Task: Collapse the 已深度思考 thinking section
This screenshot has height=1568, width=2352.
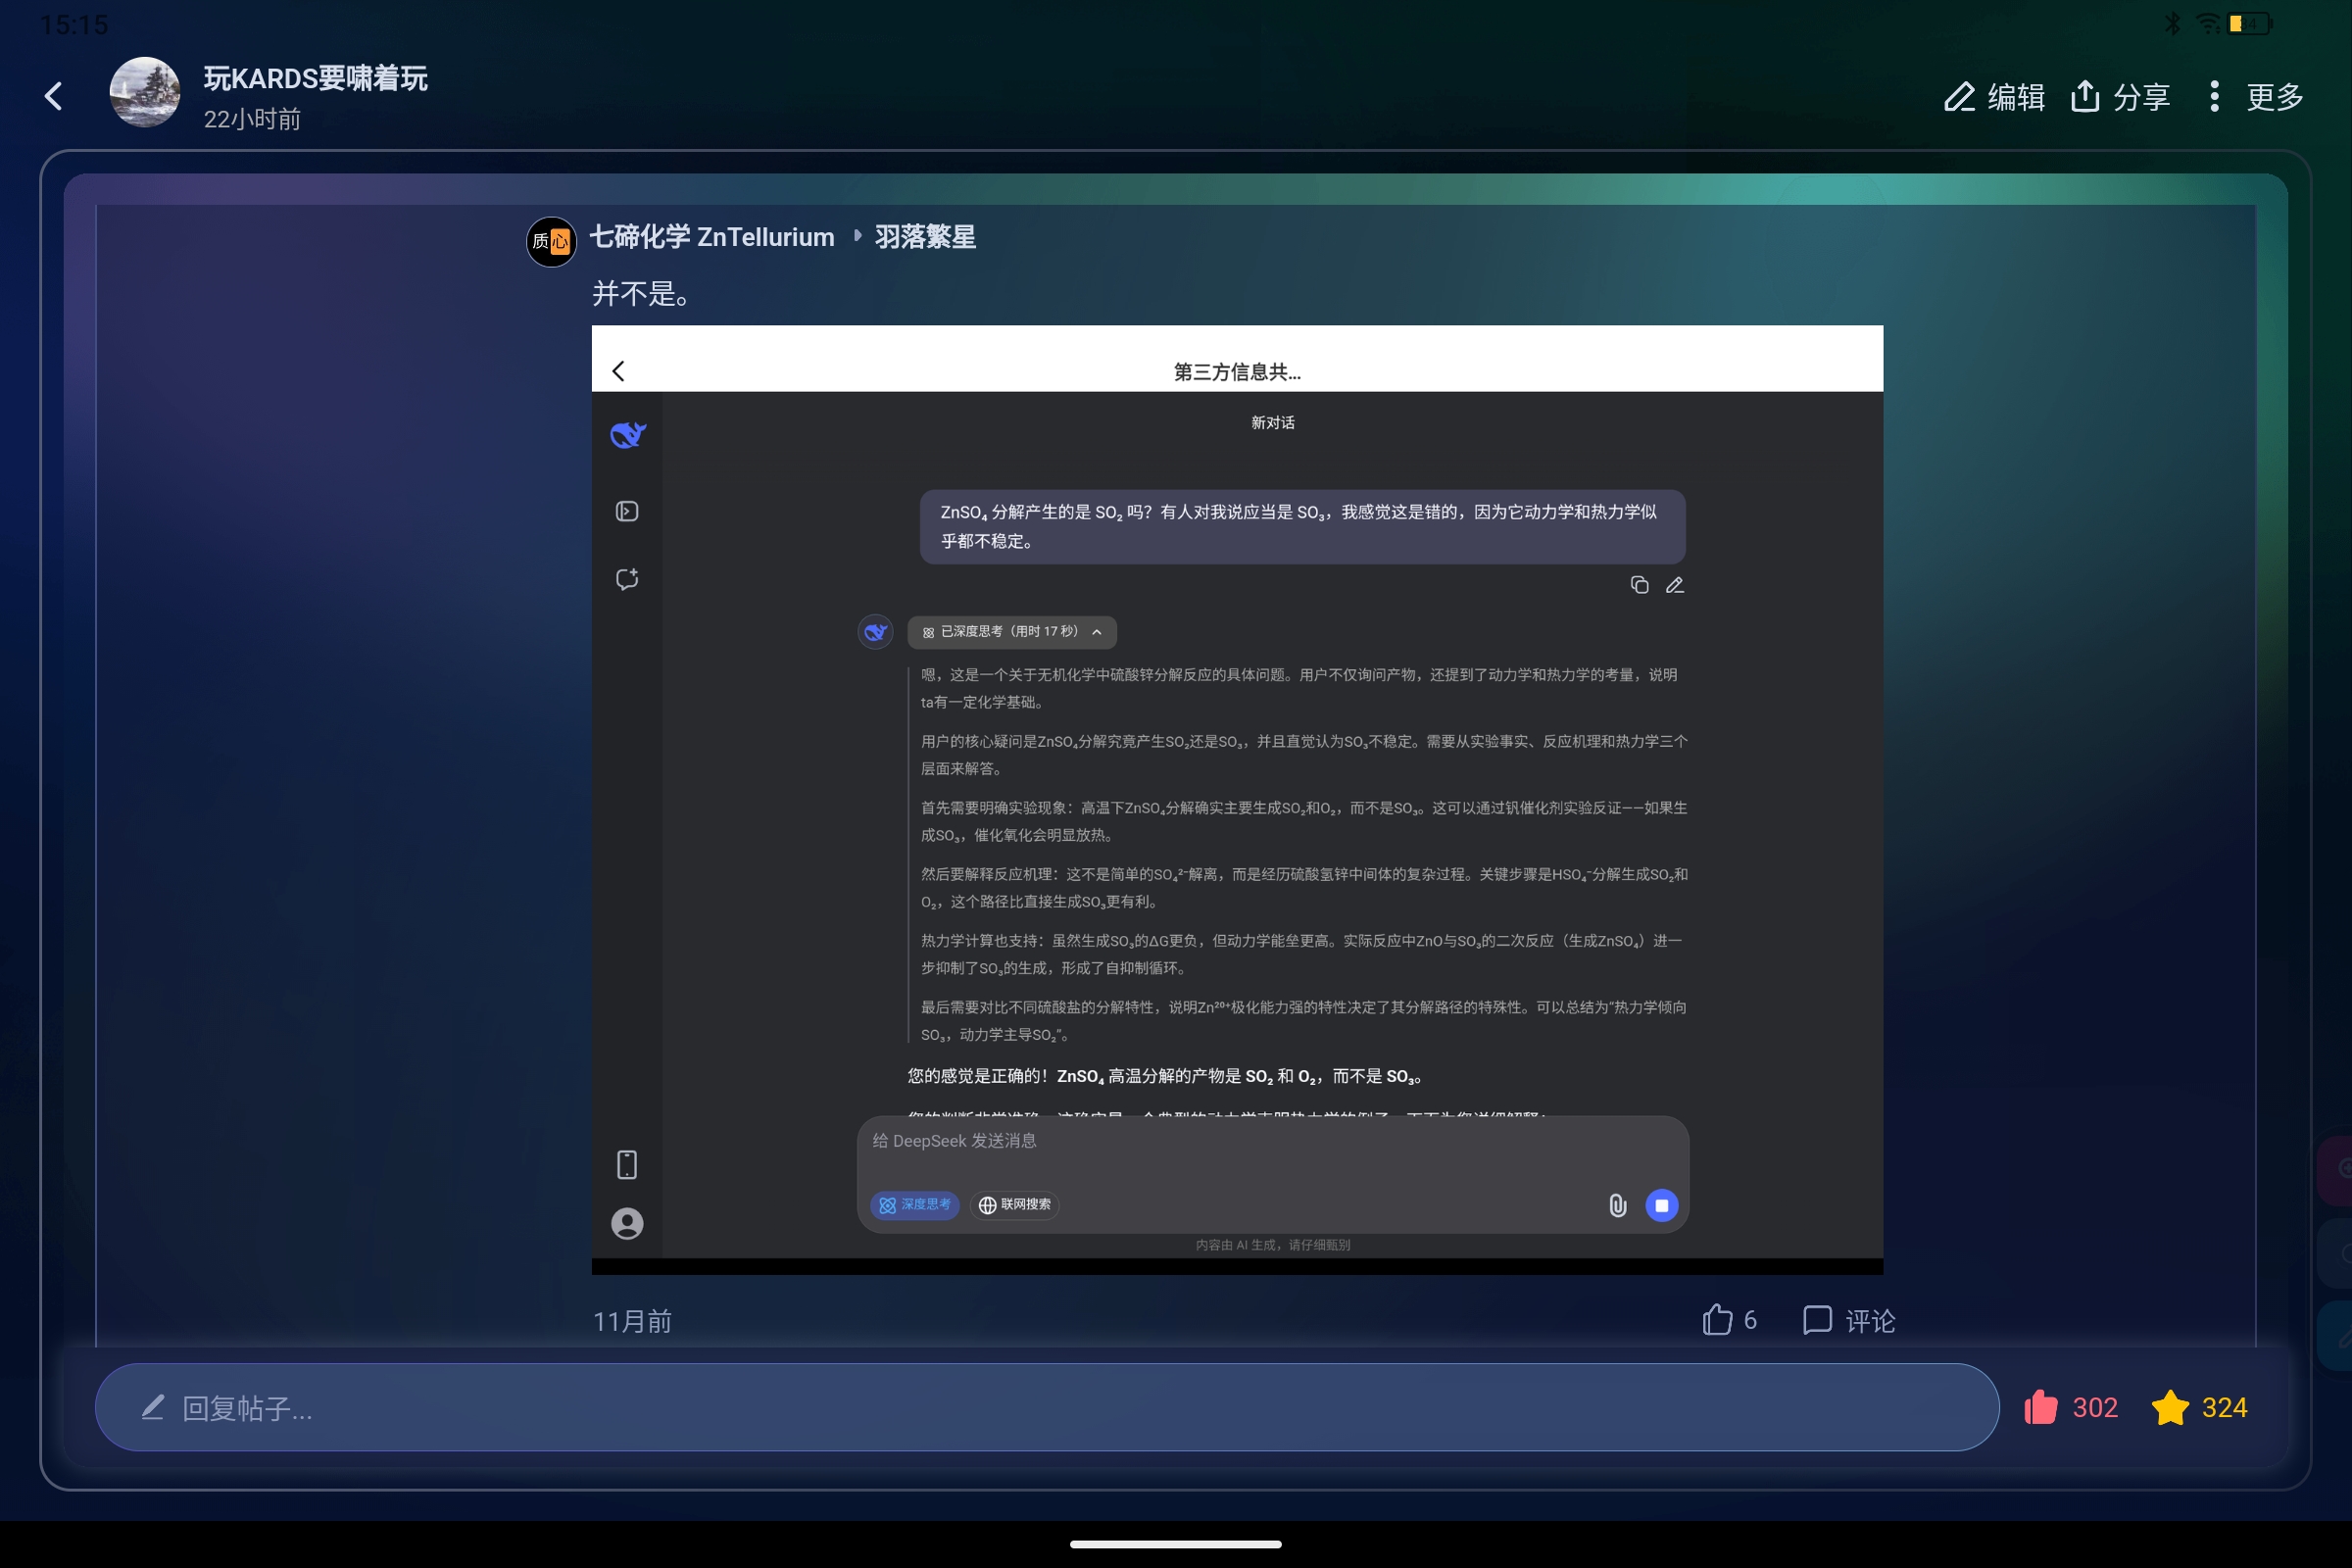Action: (1012, 632)
